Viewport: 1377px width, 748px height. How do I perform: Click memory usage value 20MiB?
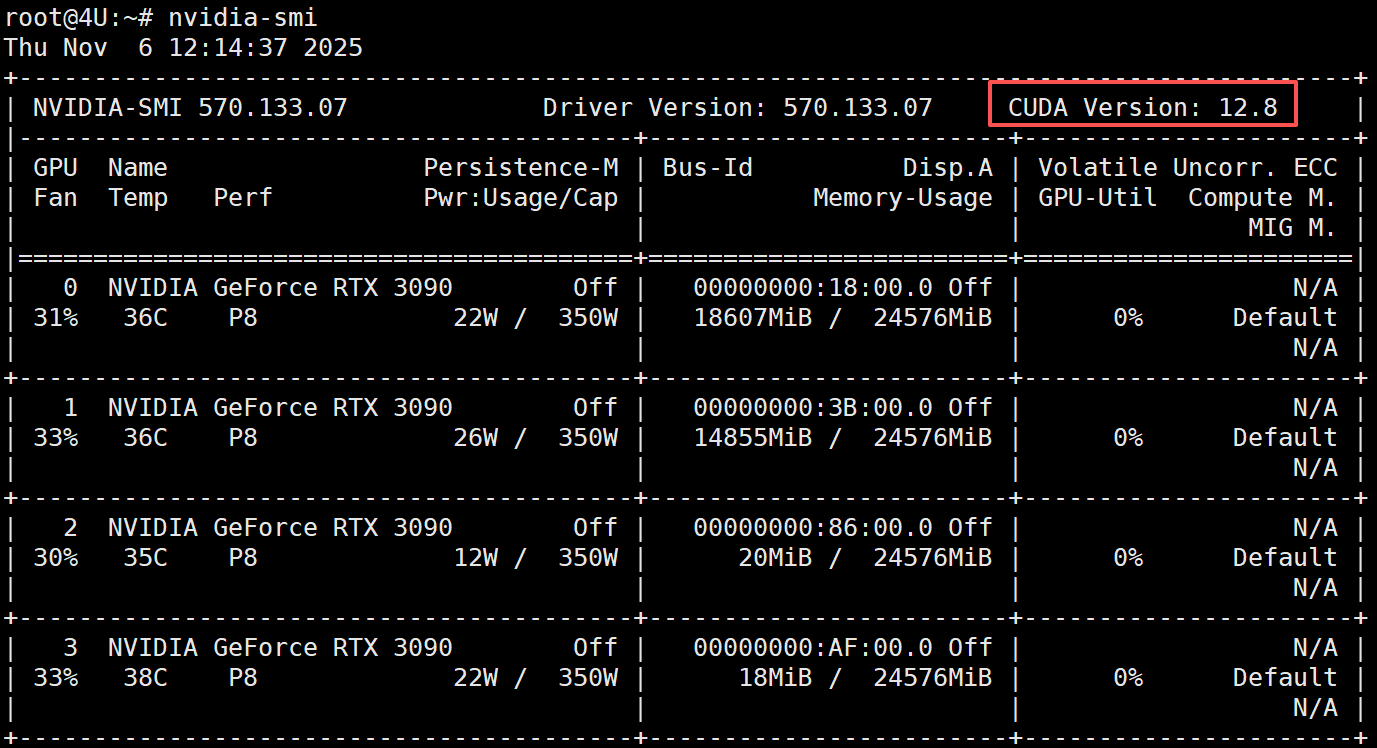[776, 557]
